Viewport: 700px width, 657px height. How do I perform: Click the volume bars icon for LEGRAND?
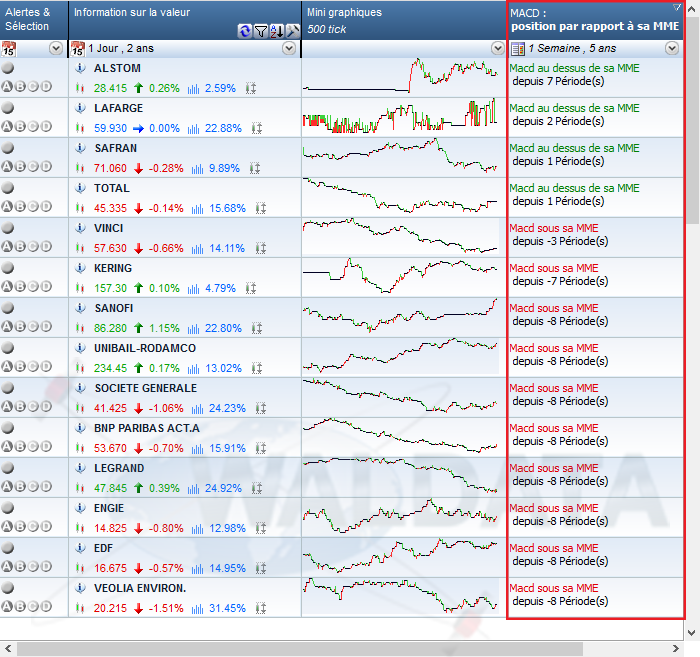tap(193, 489)
